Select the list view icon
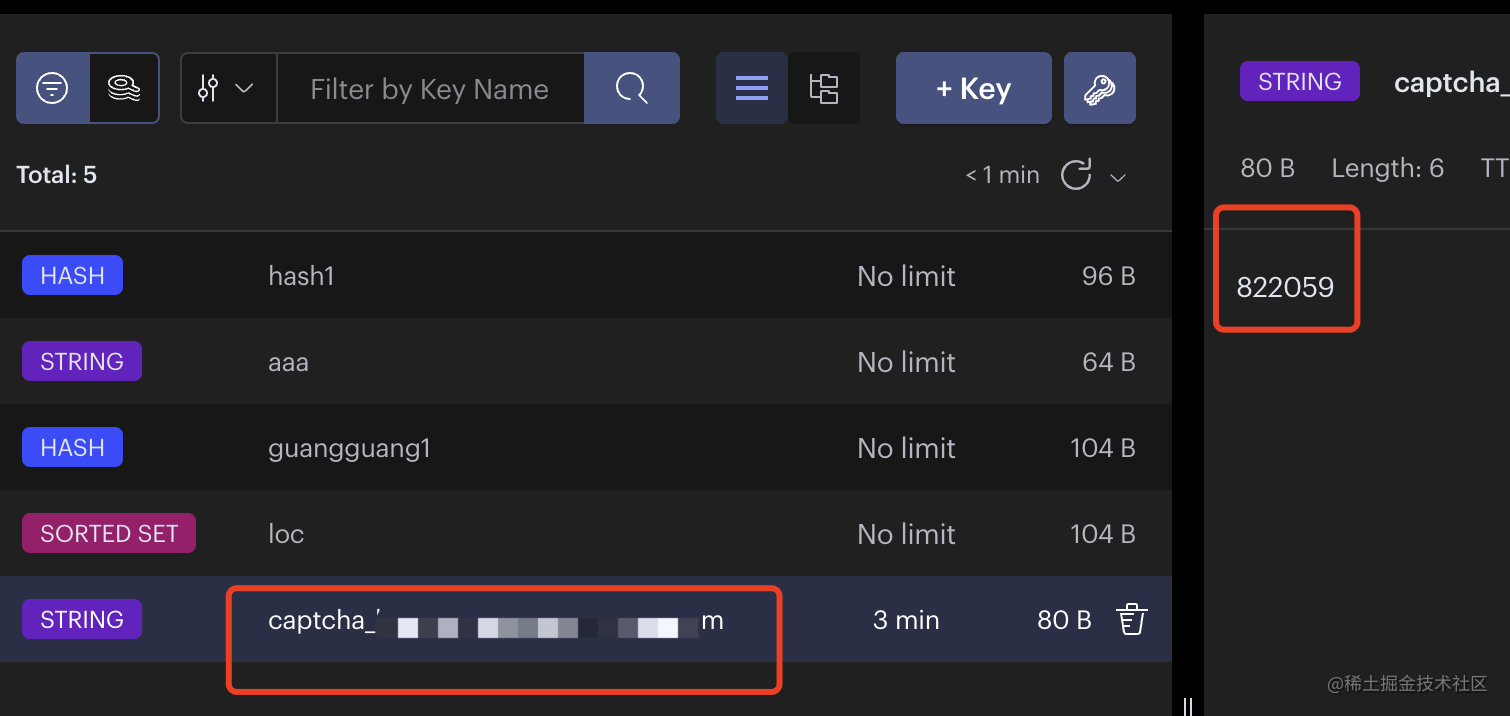1510x716 pixels. point(752,88)
